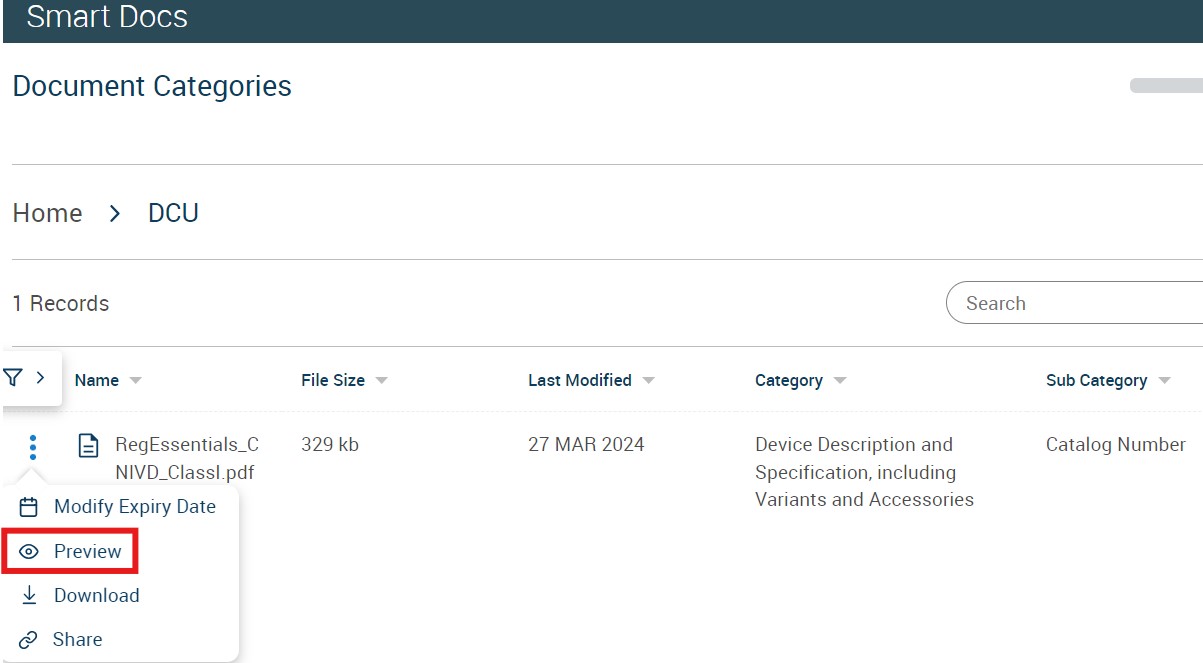The height and width of the screenshot is (663, 1203).
Task: Open the Last Modified column sort arrow
Action: pyautogui.click(x=648, y=381)
